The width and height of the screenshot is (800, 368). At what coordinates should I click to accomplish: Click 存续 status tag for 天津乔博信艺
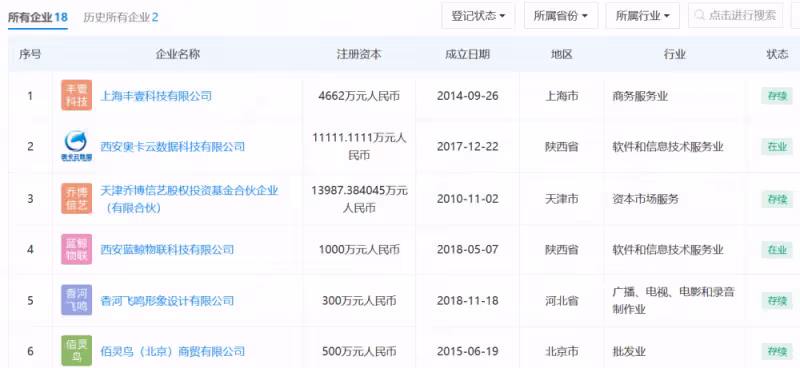point(777,199)
